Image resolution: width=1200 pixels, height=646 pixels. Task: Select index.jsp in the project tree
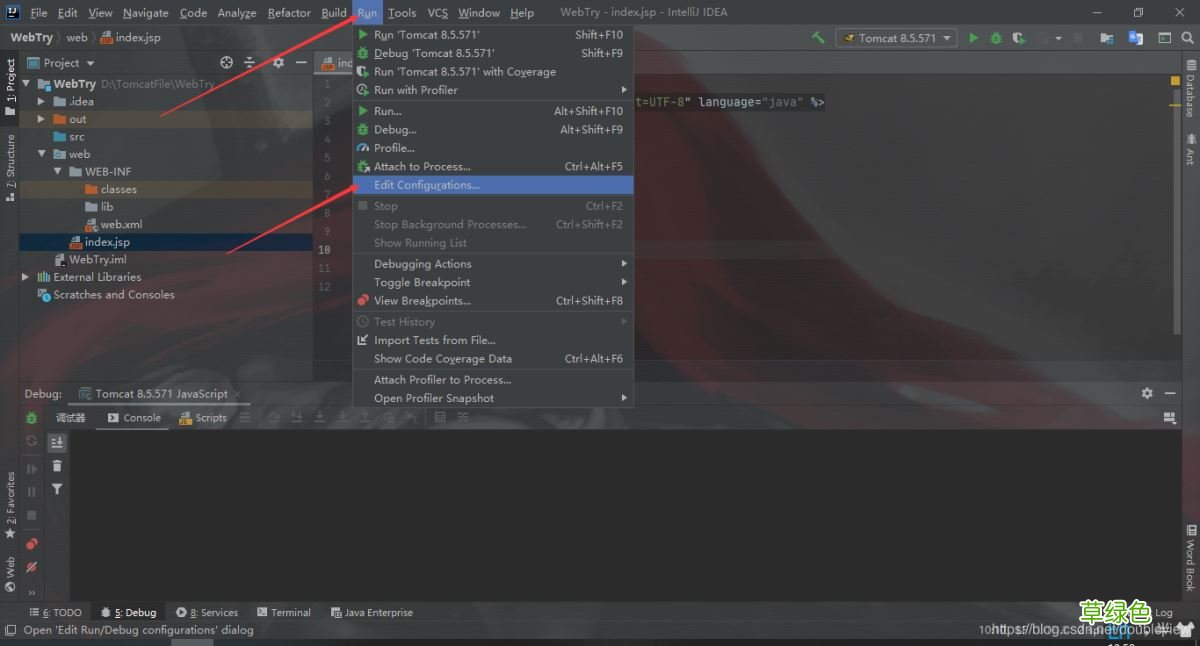(x=107, y=242)
